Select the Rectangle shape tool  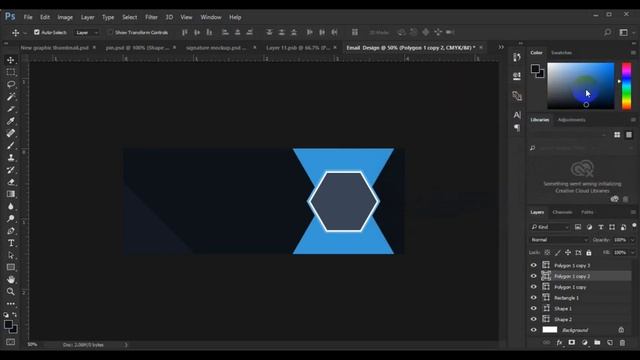click(x=11, y=267)
